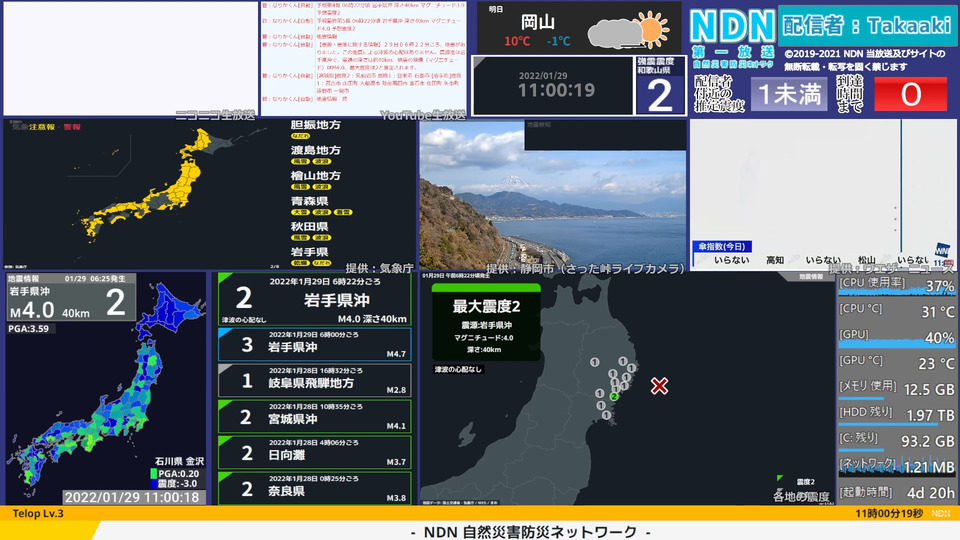The image size is (960, 540).
Task: Select the 宮城県沖 M4.1 earthquake entry
Action: [x=315, y=416]
